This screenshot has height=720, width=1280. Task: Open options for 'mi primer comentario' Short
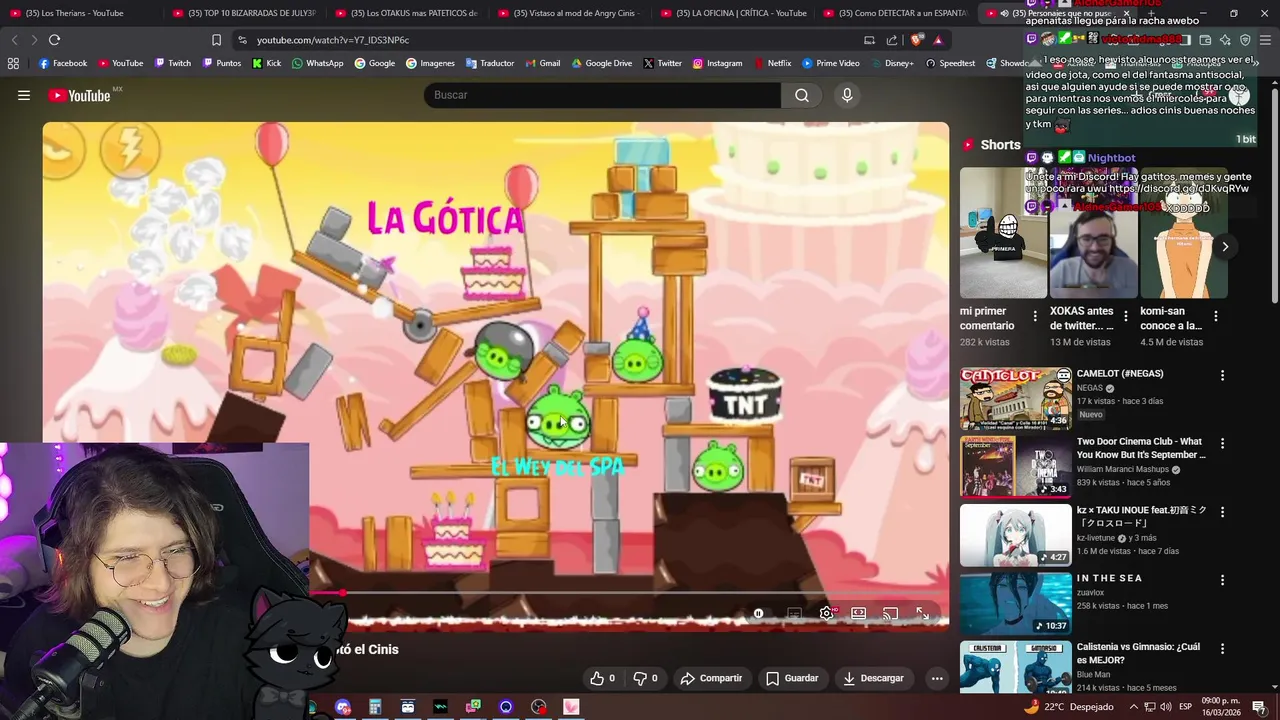click(1035, 317)
